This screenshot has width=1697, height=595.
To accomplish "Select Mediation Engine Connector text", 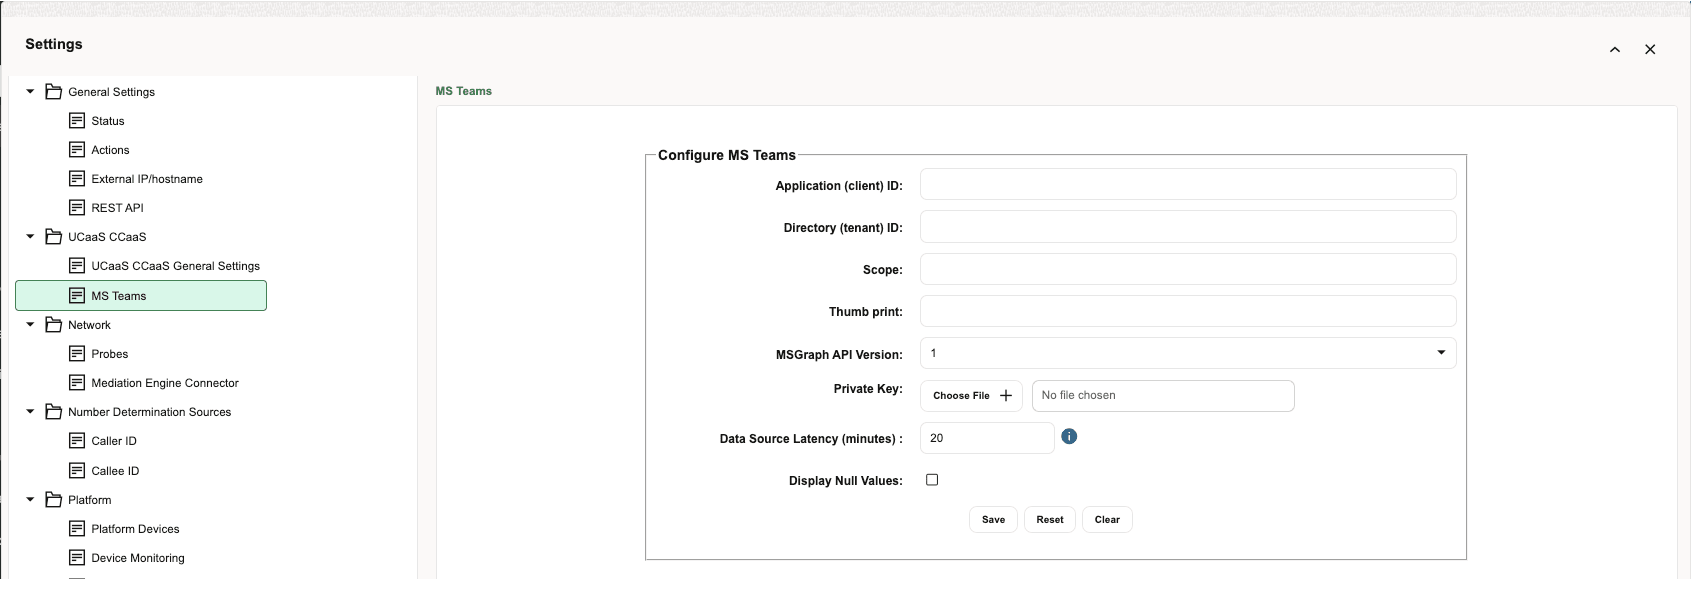I will (165, 383).
